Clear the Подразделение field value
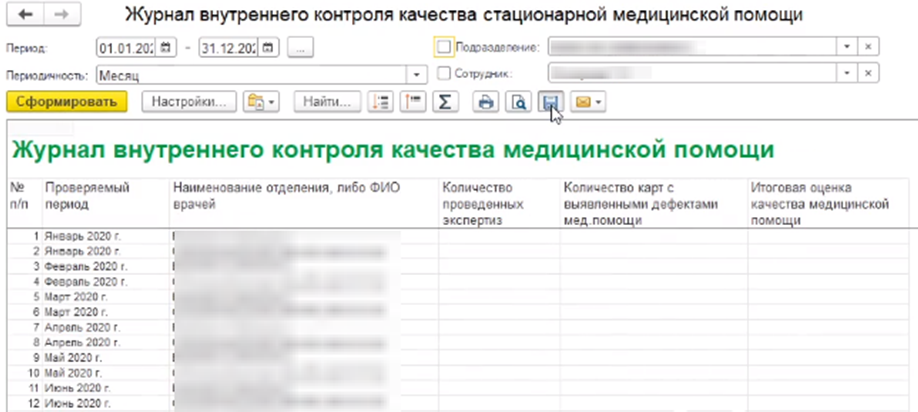 [x=869, y=47]
